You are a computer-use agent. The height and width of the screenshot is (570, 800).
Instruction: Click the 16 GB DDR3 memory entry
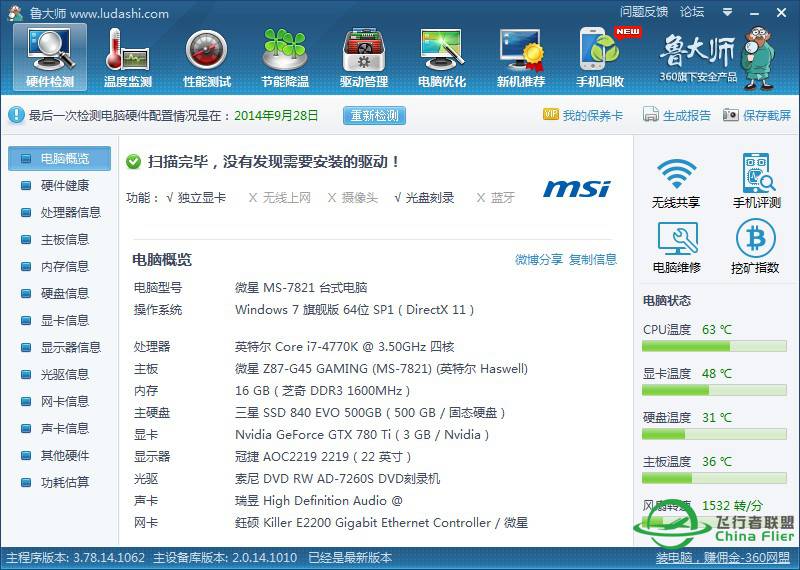click(x=322, y=391)
